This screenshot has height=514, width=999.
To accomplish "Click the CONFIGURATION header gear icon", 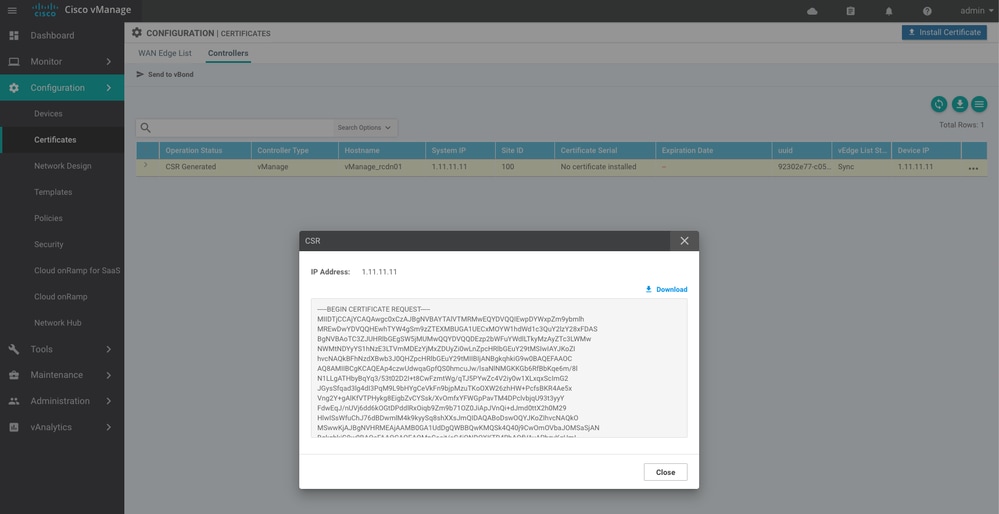I will coord(137,32).
